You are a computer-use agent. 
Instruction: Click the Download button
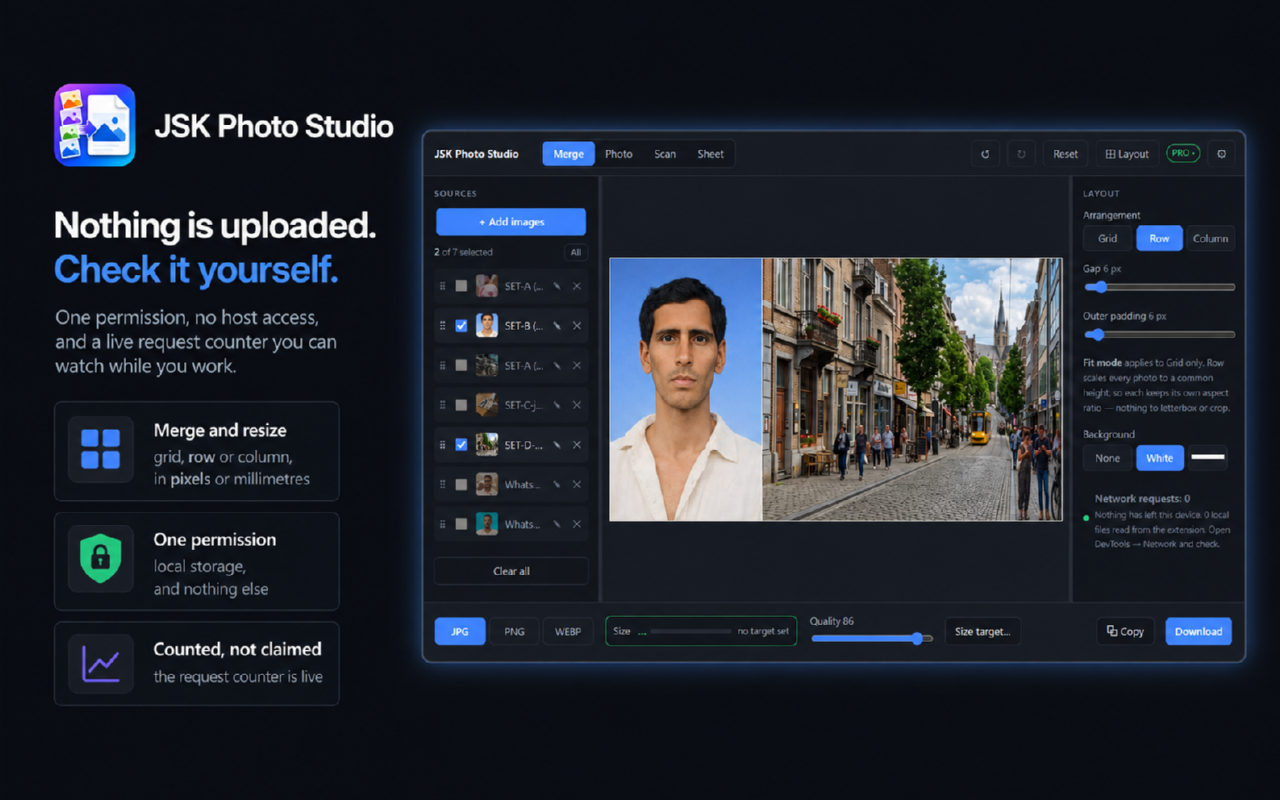(x=1199, y=632)
